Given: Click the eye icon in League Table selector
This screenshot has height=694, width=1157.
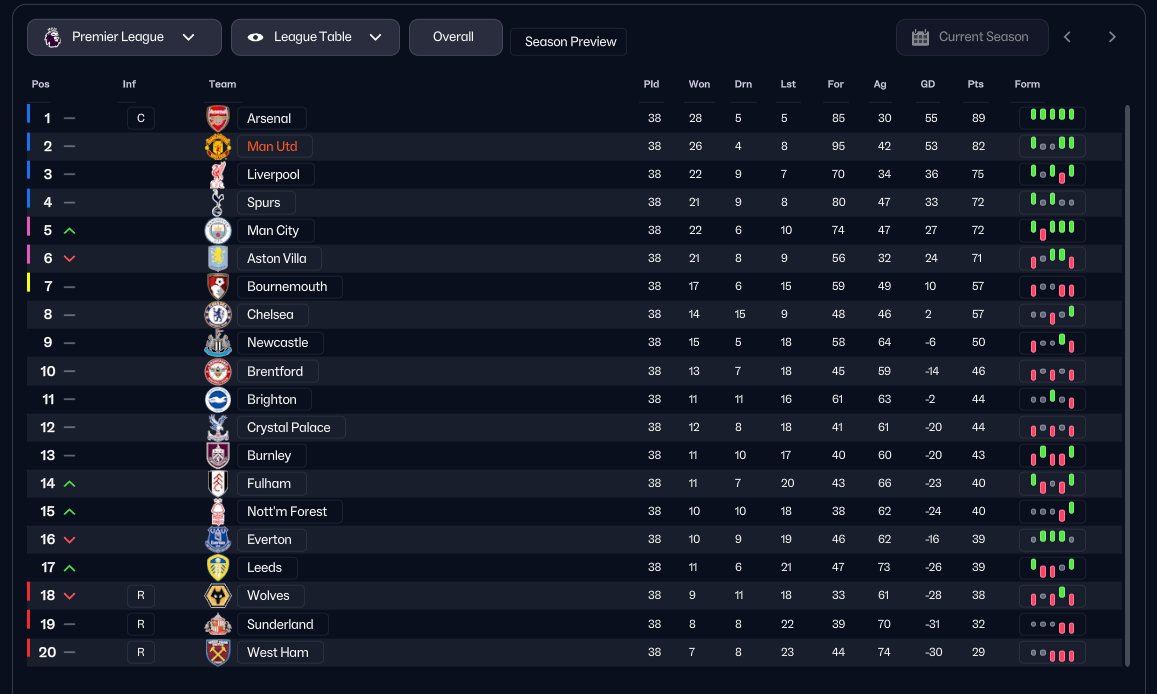Looking at the screenshot, I should tap(255, 37).
